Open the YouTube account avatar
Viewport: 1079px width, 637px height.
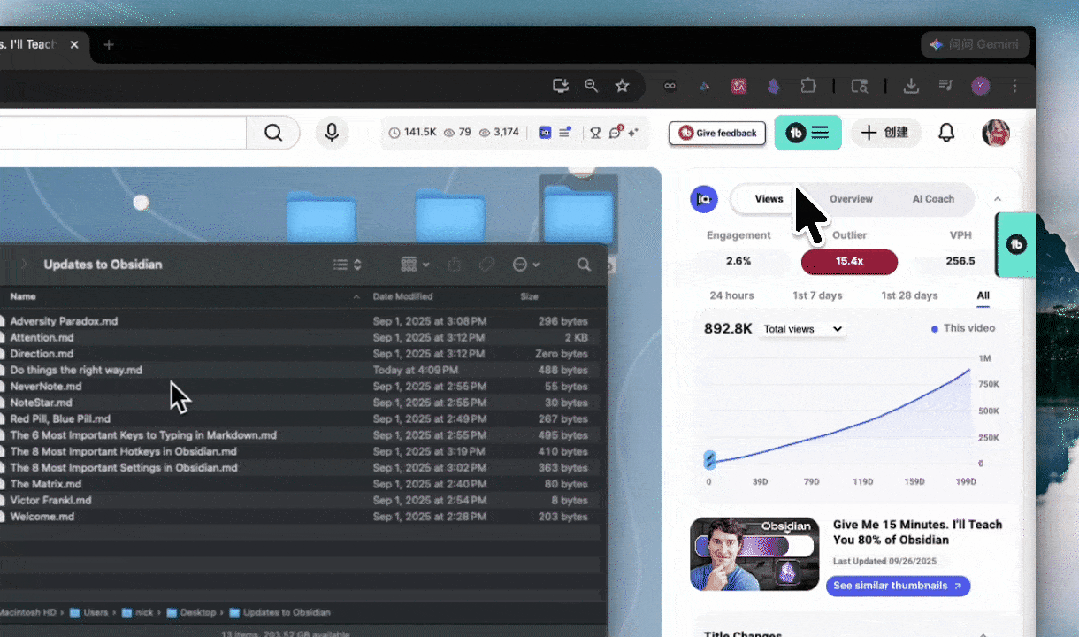tap(996, 133)
